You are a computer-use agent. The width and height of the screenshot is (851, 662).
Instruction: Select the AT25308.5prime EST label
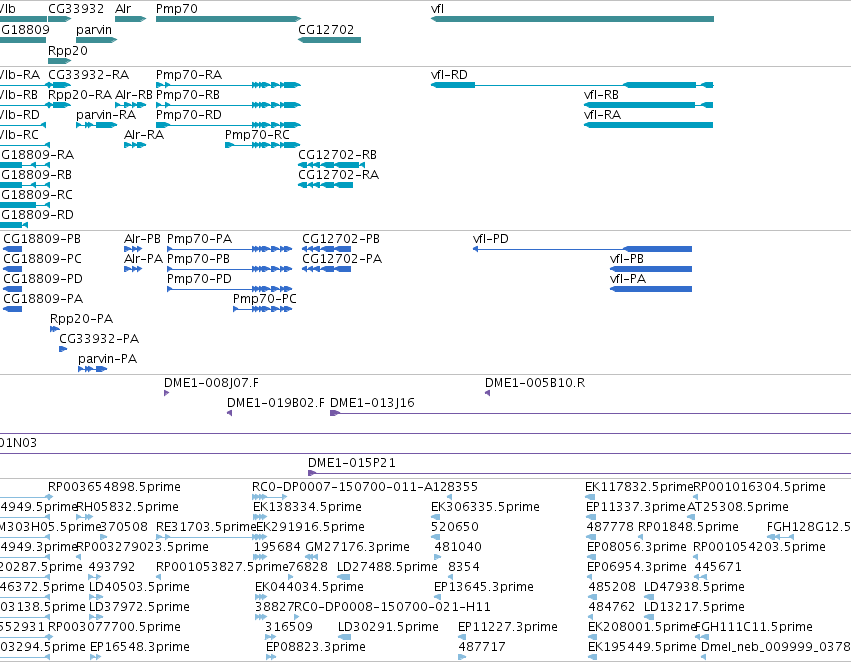(738, 507)
